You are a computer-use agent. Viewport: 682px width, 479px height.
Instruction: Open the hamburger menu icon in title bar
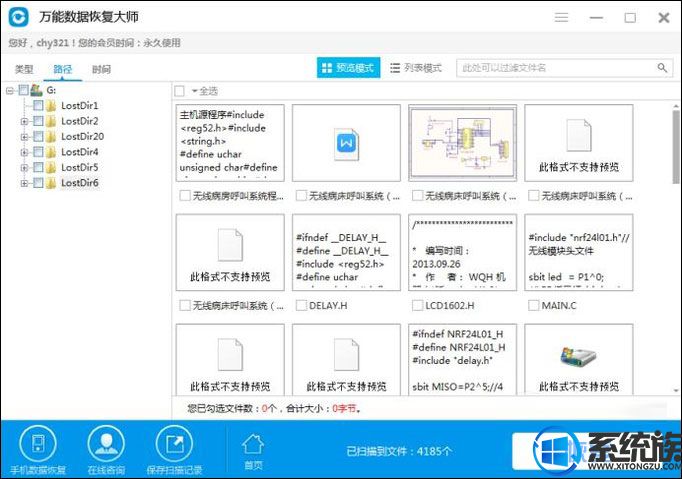561,17
